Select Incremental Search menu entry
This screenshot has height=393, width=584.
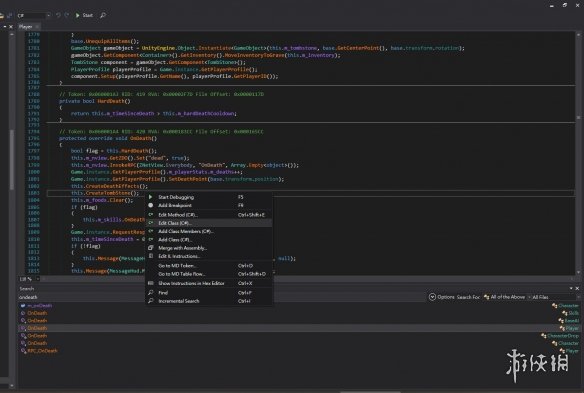178,301
